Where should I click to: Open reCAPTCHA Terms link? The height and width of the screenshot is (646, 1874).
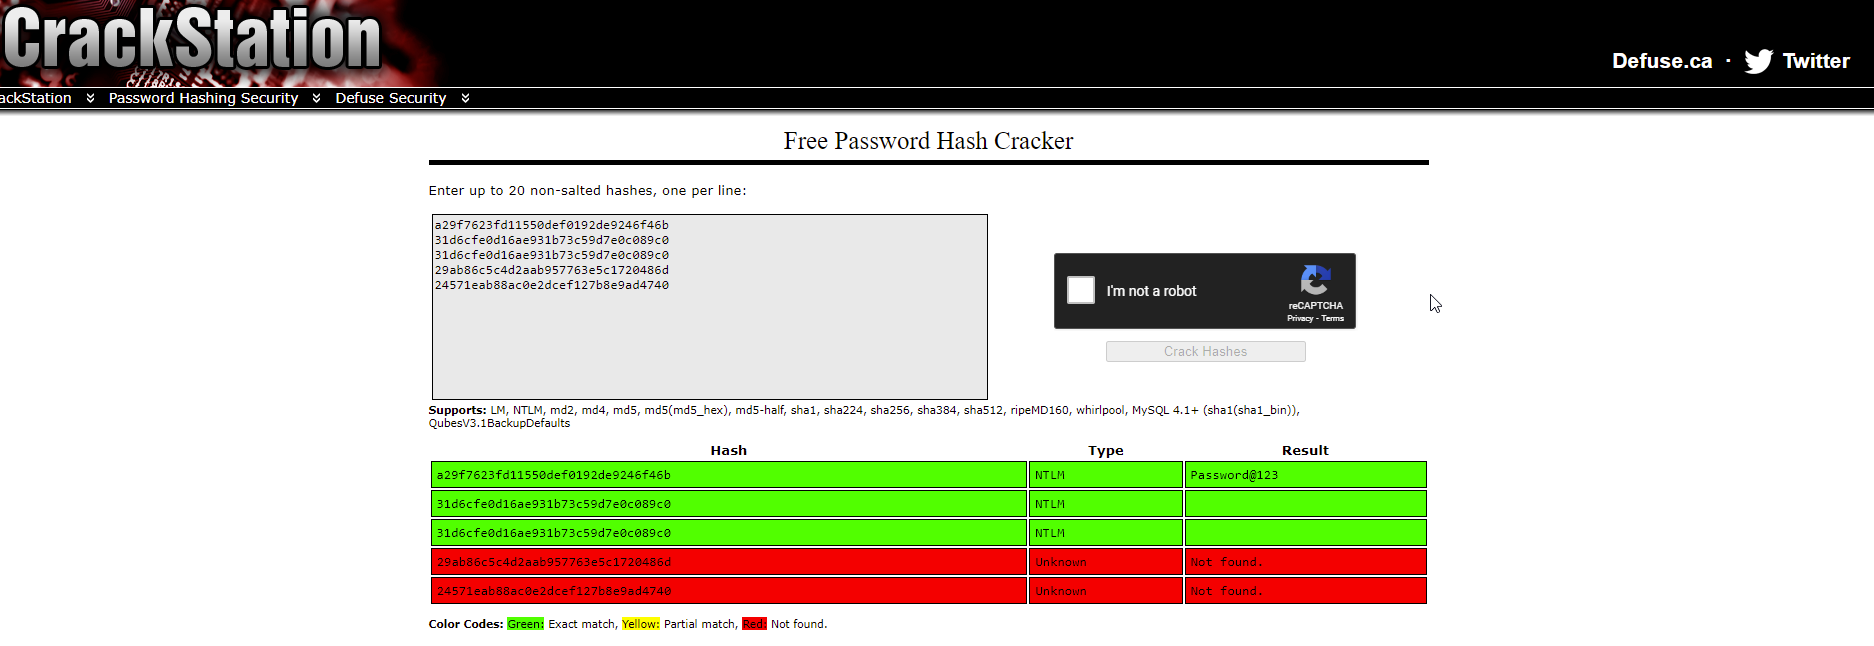(1332, 318)
